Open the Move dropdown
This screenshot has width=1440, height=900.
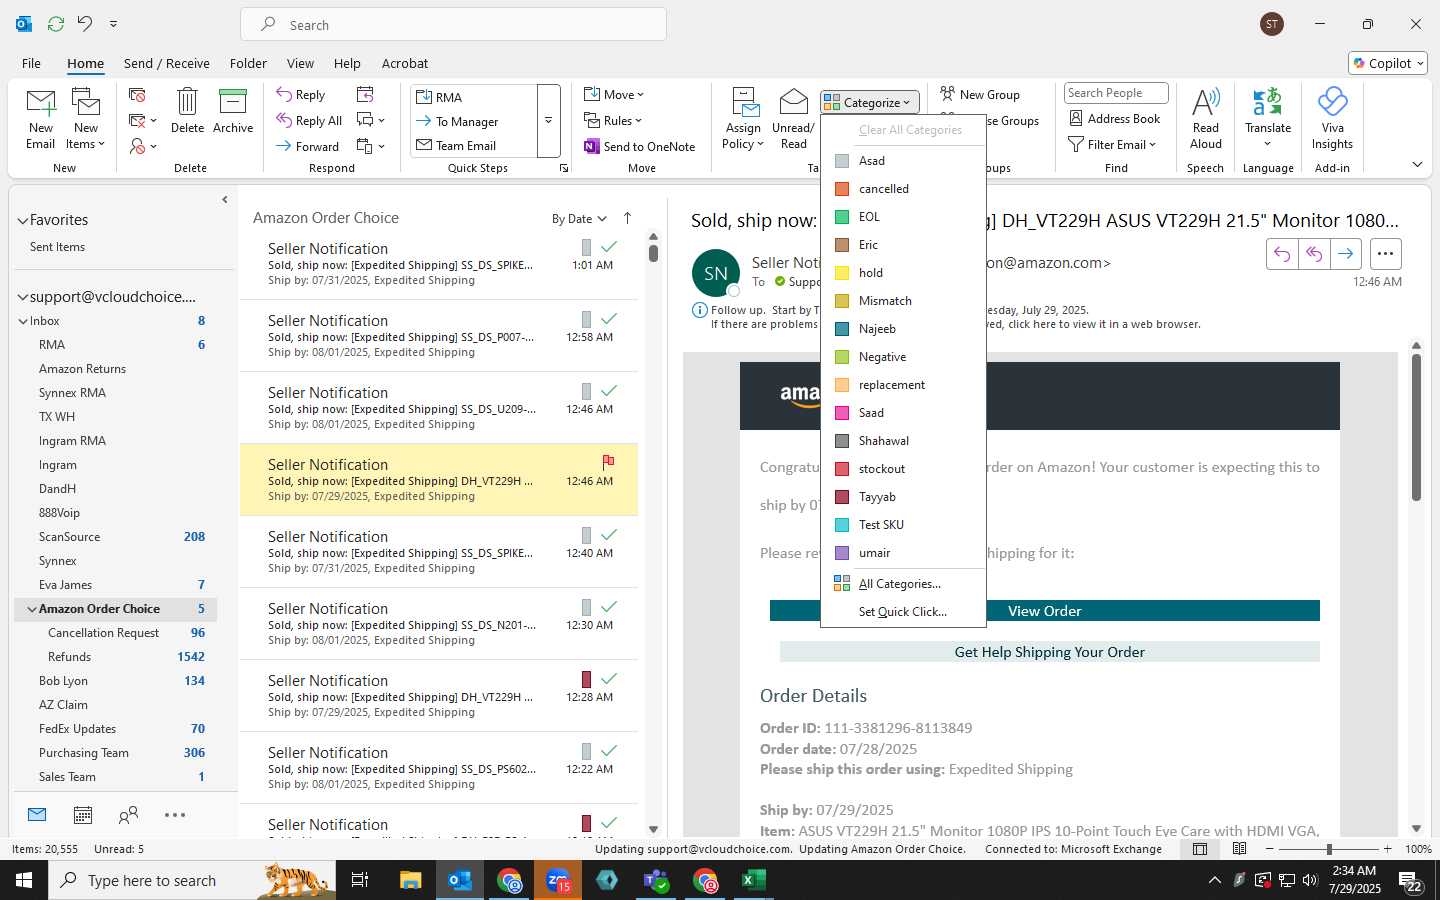click(x=614, y=94)
